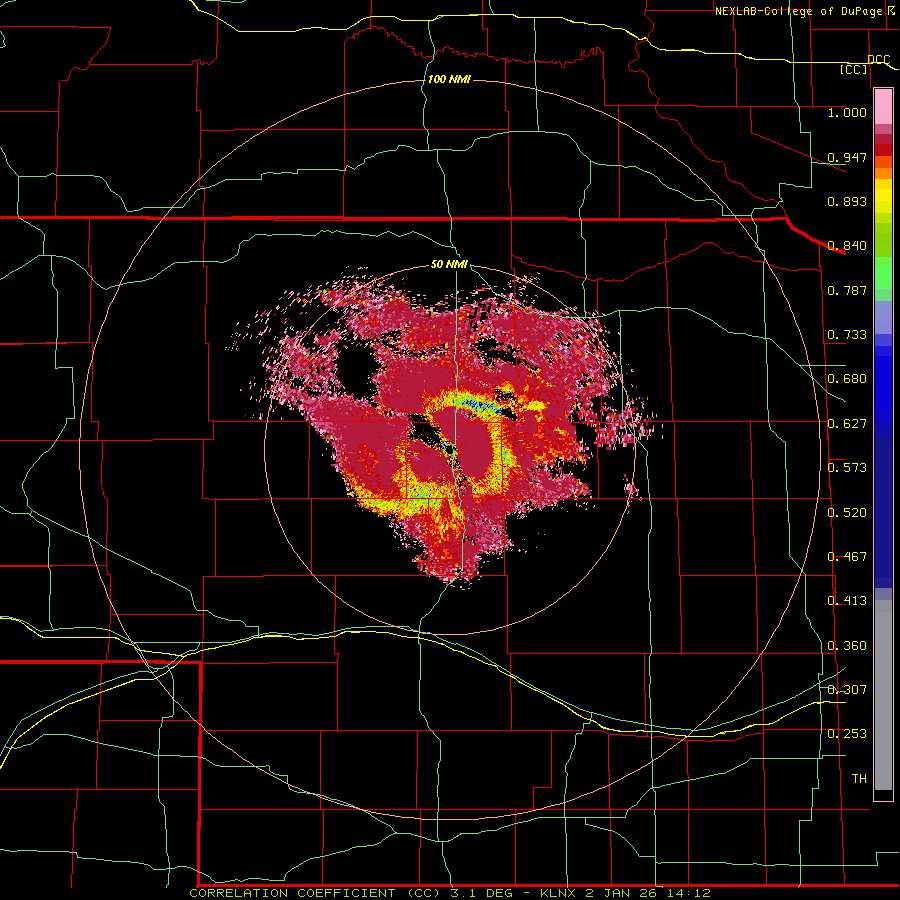900x900 pixels.
Task: Click the 0.893 scale value
Action: [x=847, y=201]
